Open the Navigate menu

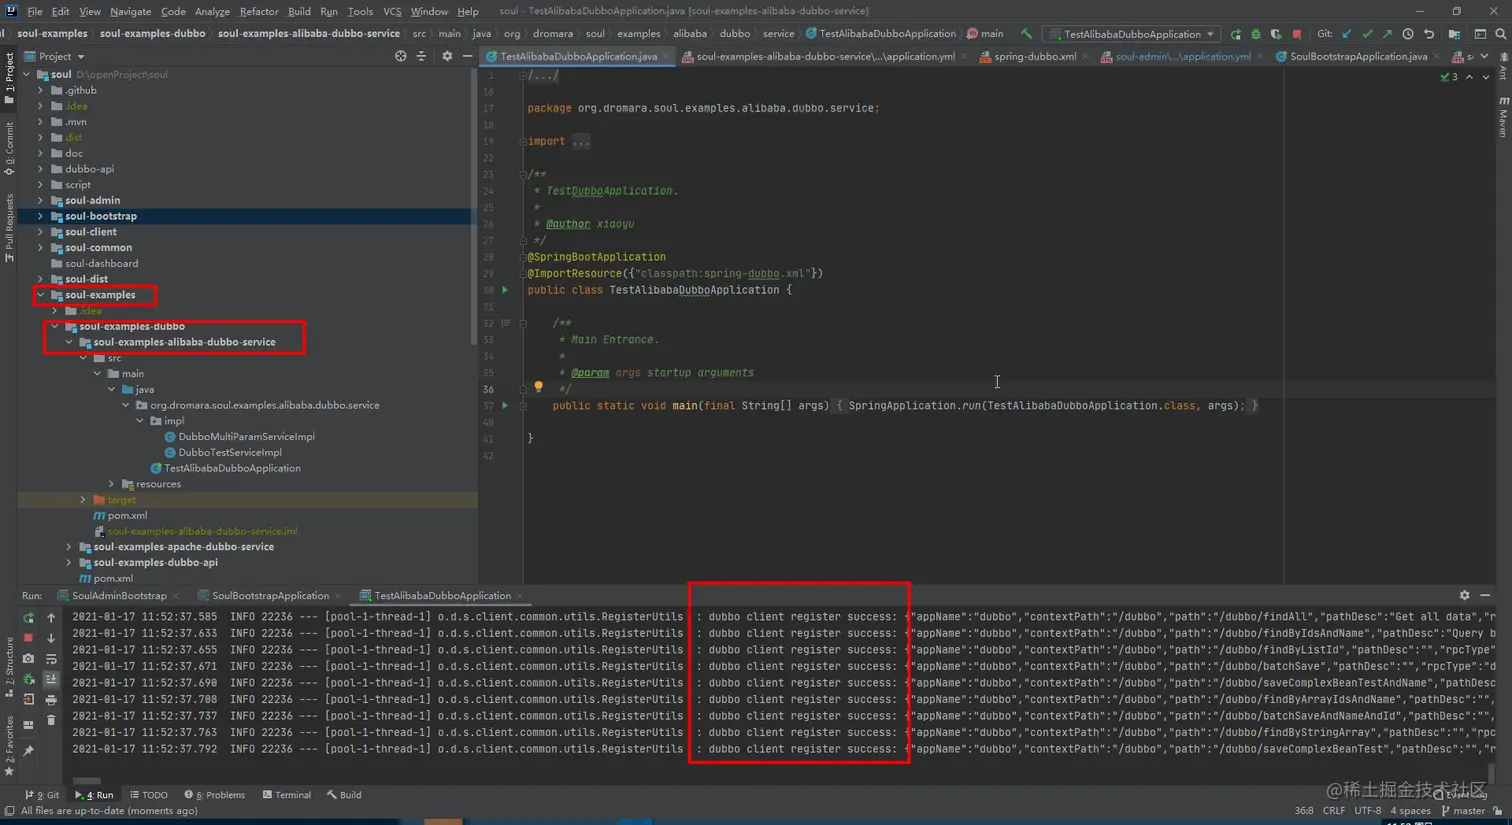(x=130, y=11)
